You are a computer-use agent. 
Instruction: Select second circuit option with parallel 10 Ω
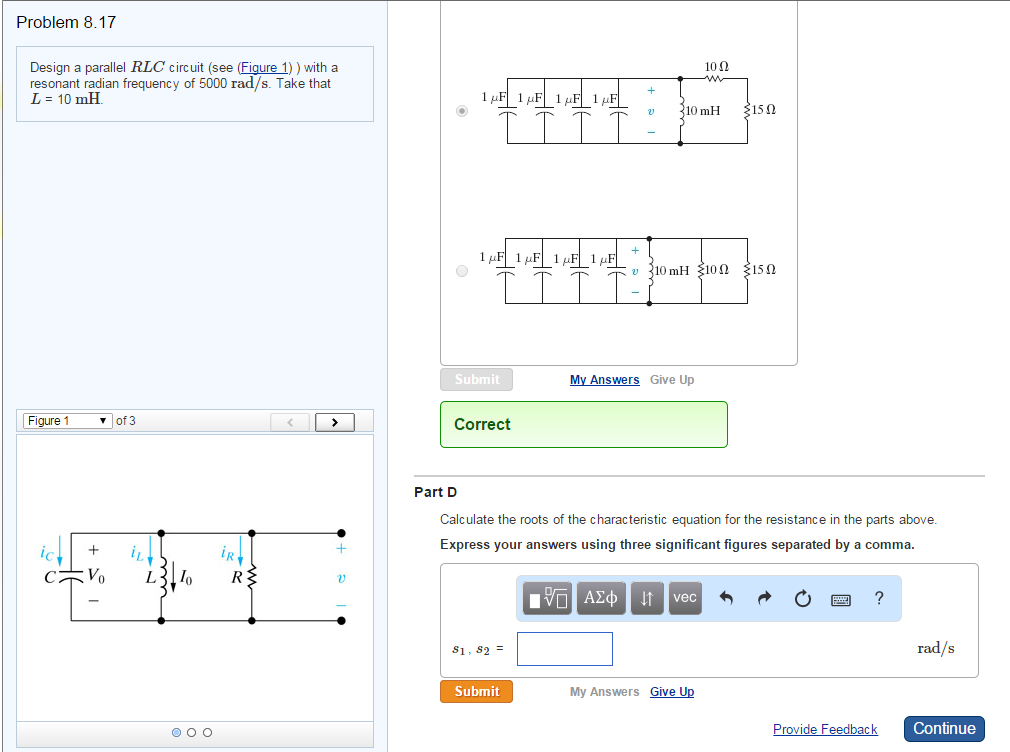point(462,271)
